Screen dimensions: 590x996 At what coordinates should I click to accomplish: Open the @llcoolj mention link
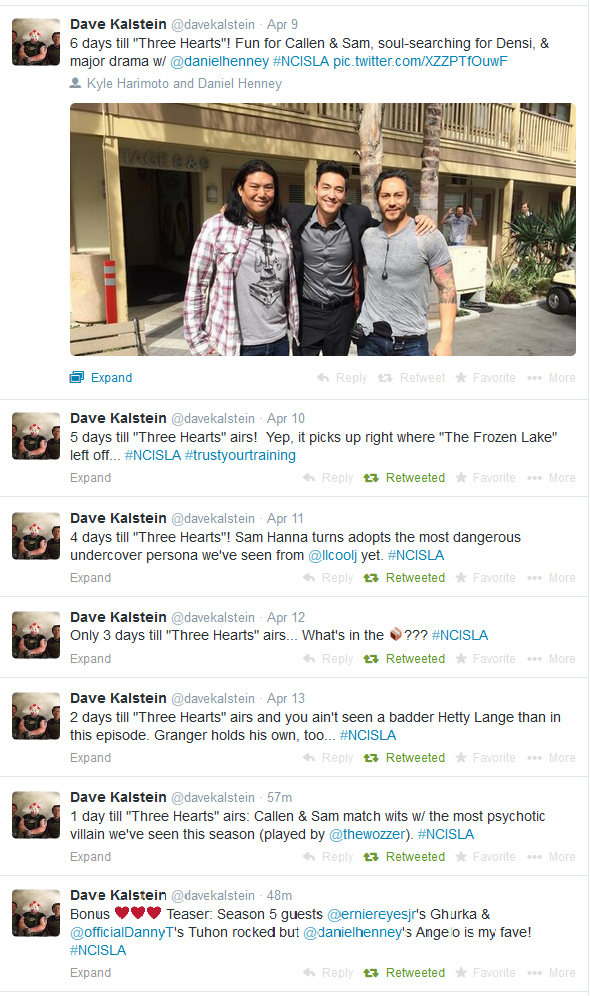(x=333, y=556)
